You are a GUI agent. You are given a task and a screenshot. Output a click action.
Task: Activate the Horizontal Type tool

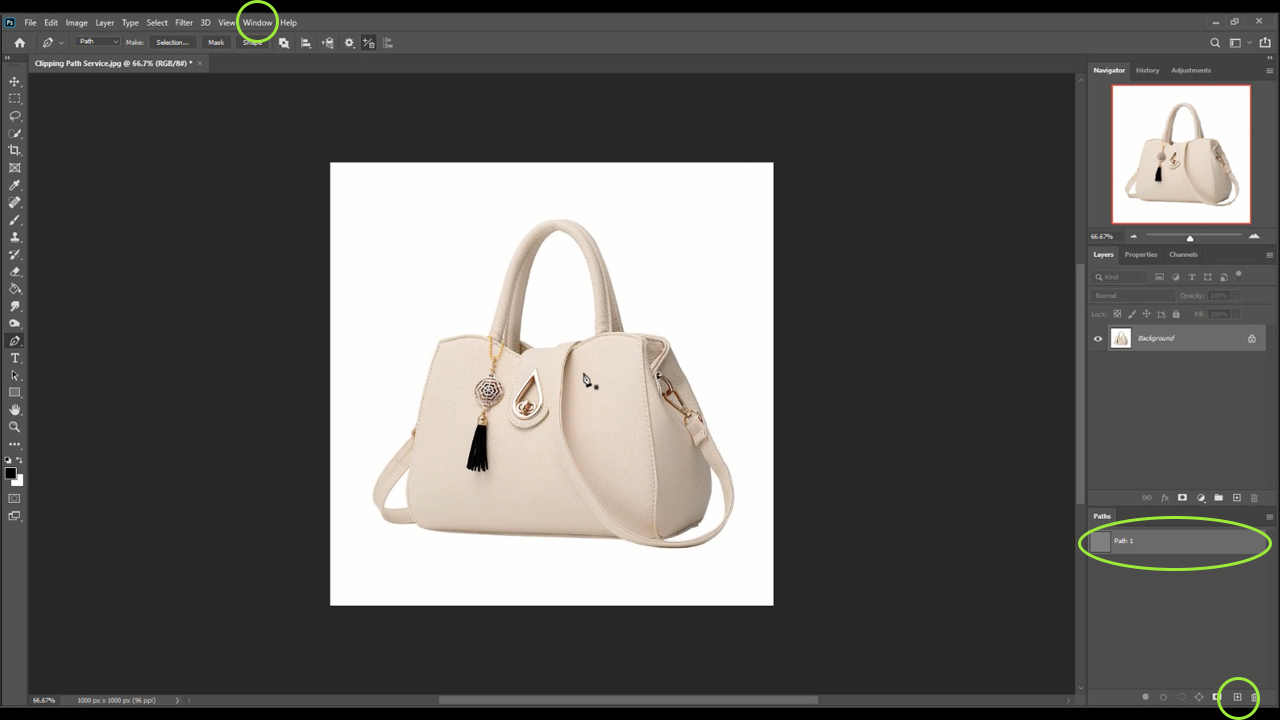click(x=14, y=358)
